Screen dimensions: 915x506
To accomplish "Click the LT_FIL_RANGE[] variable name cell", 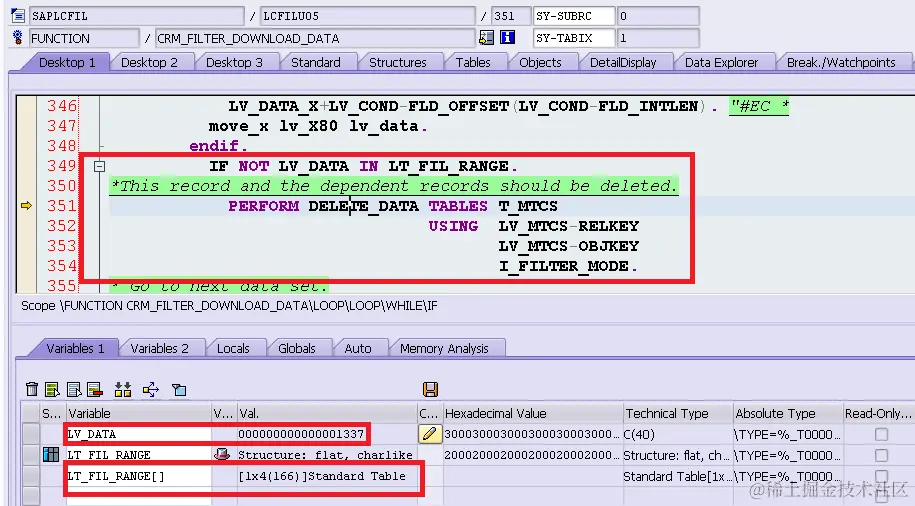I will 138,476.
